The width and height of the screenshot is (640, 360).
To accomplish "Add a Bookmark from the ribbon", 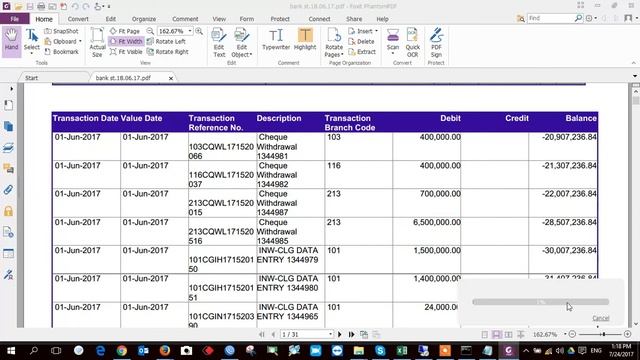I will (x=61, y=52).
